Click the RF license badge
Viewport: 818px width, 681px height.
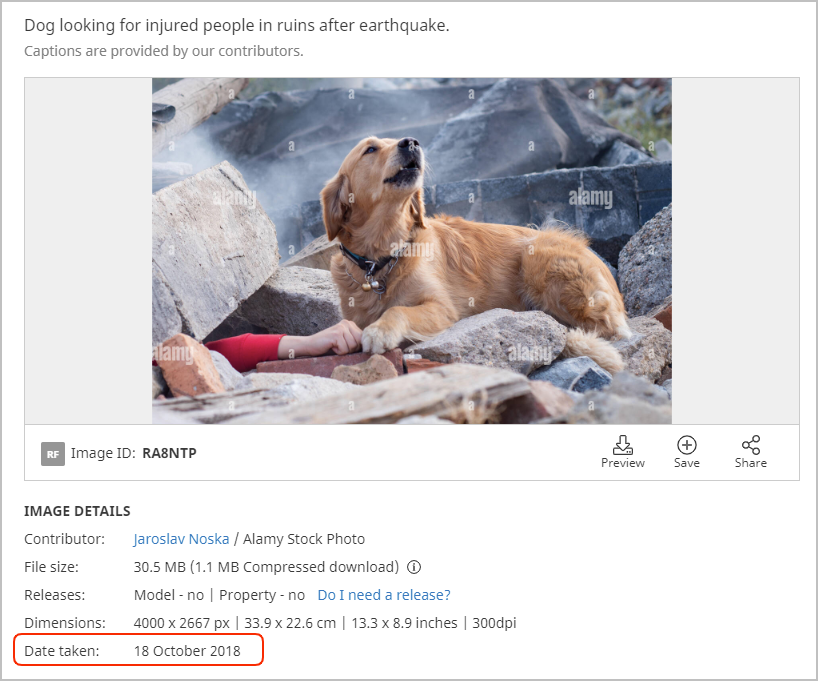(x=53, y=453)
